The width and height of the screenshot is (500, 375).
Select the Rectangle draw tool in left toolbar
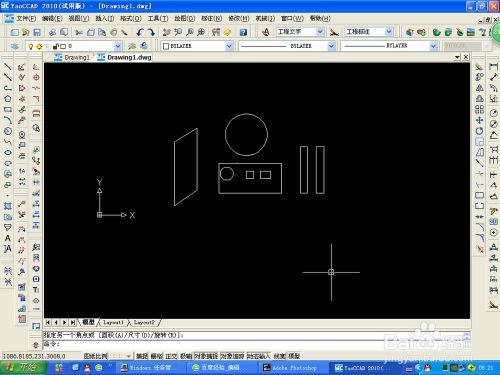[8, 109]
